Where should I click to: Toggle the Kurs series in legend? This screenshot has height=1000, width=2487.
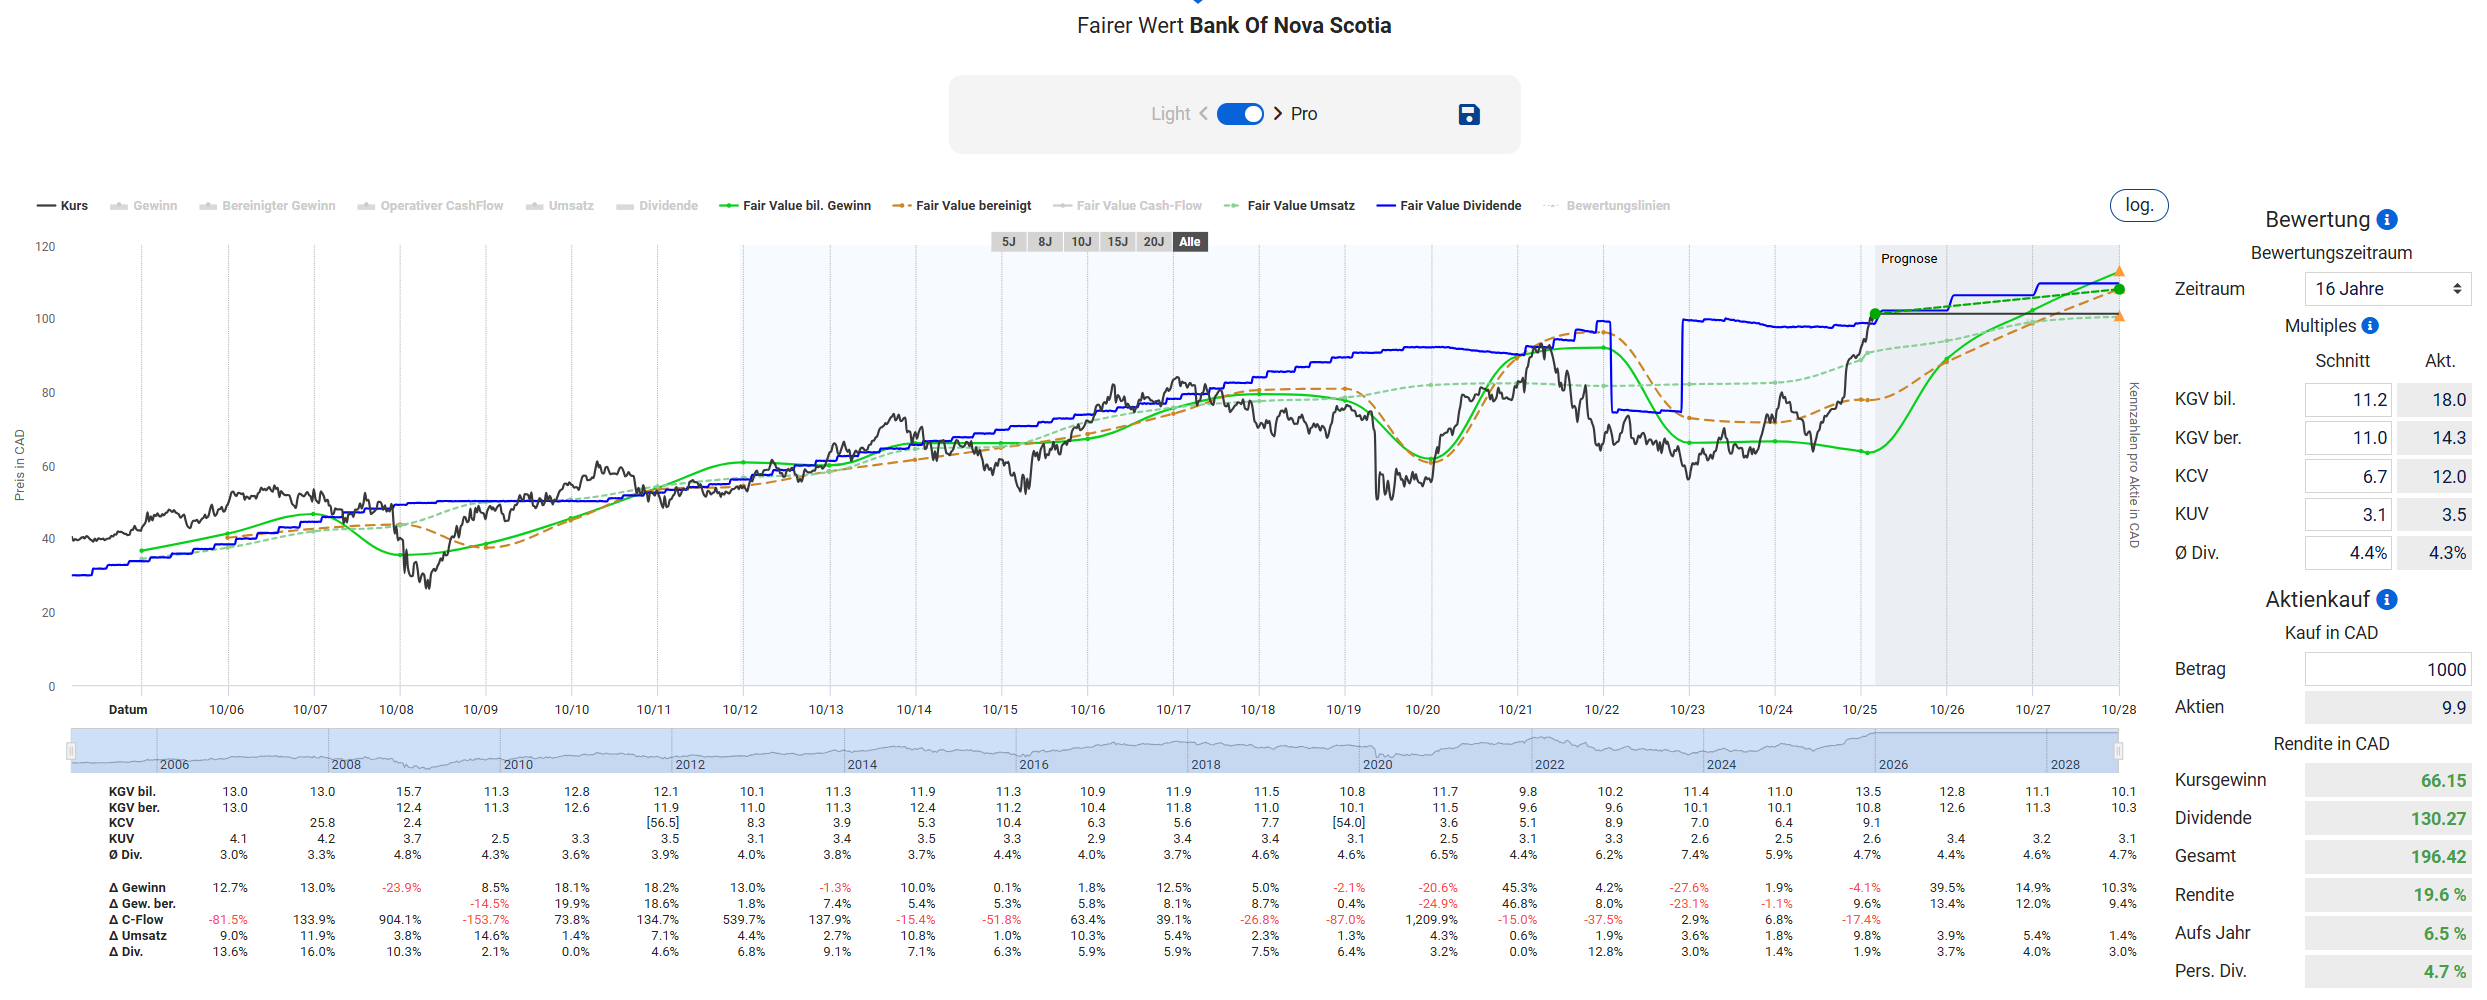pos(63,206)
